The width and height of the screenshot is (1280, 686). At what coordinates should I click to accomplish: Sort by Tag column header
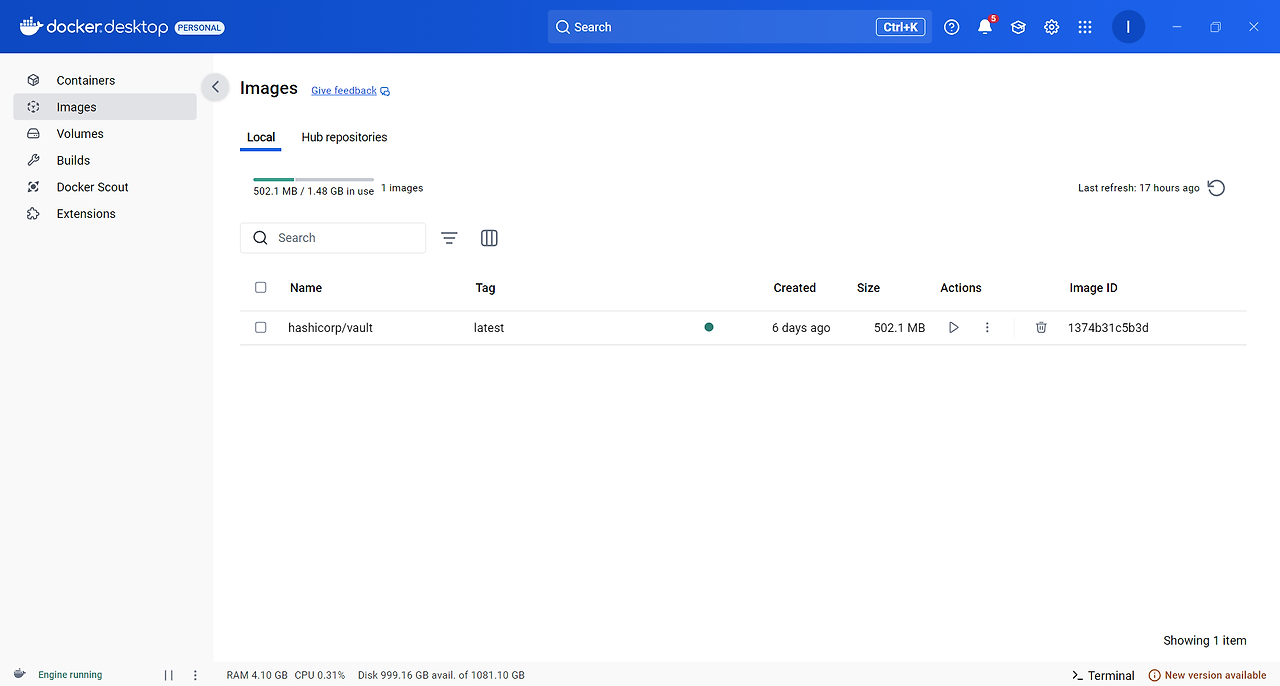(485, 288)
